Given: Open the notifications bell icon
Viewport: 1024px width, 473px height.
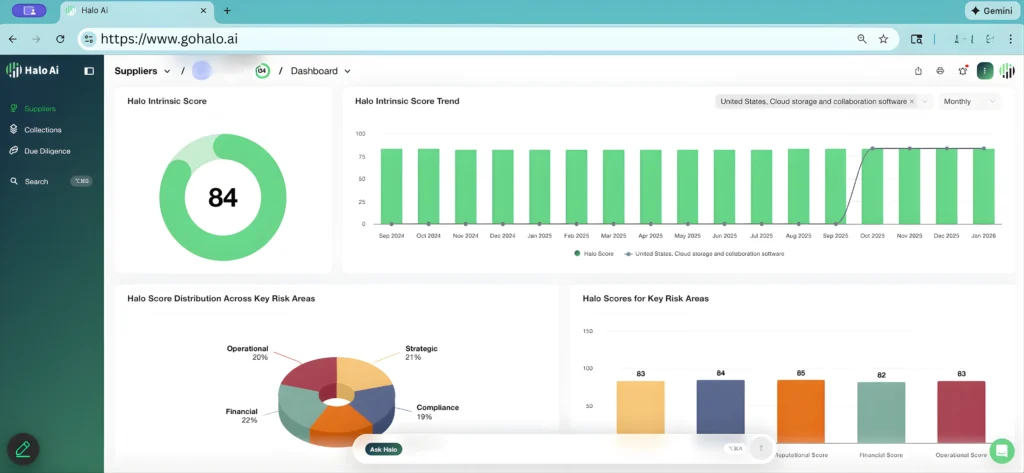Looking at the screenshot, I should [x=962, y=71].
